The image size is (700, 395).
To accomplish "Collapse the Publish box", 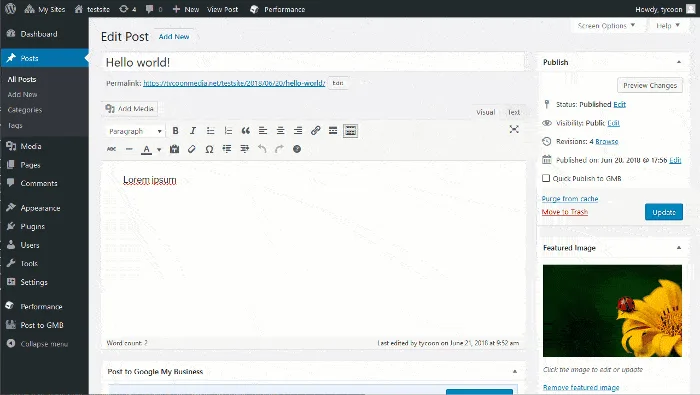I will [679, 62].
